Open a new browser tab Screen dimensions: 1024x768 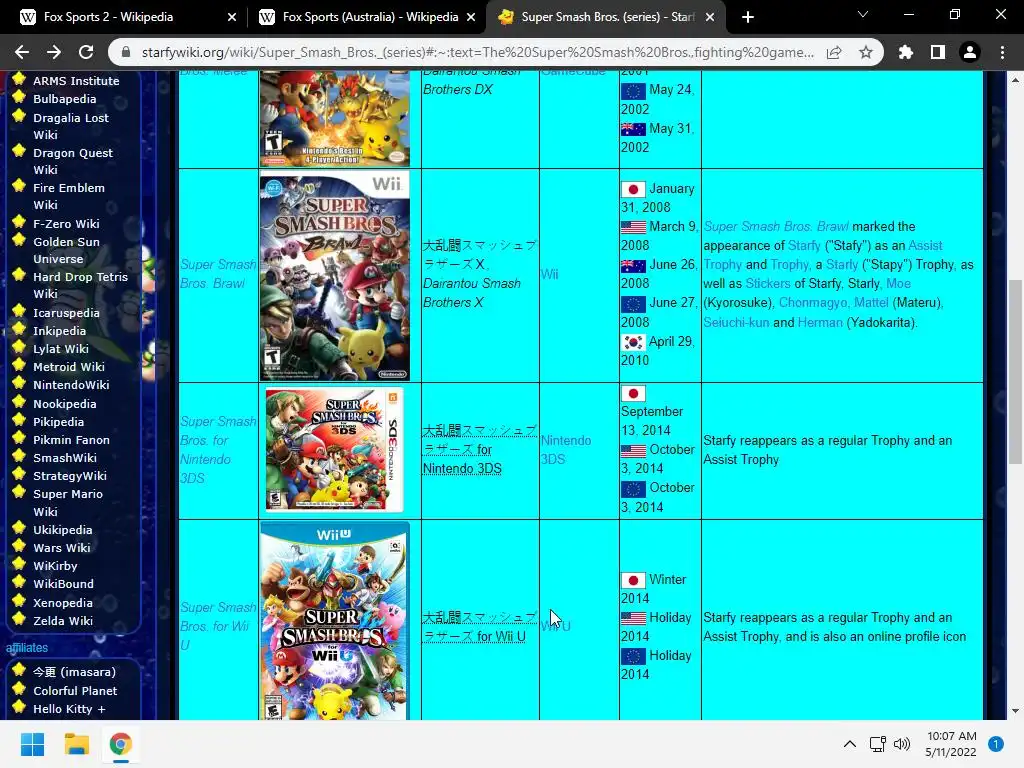click(x=748, y=17)
